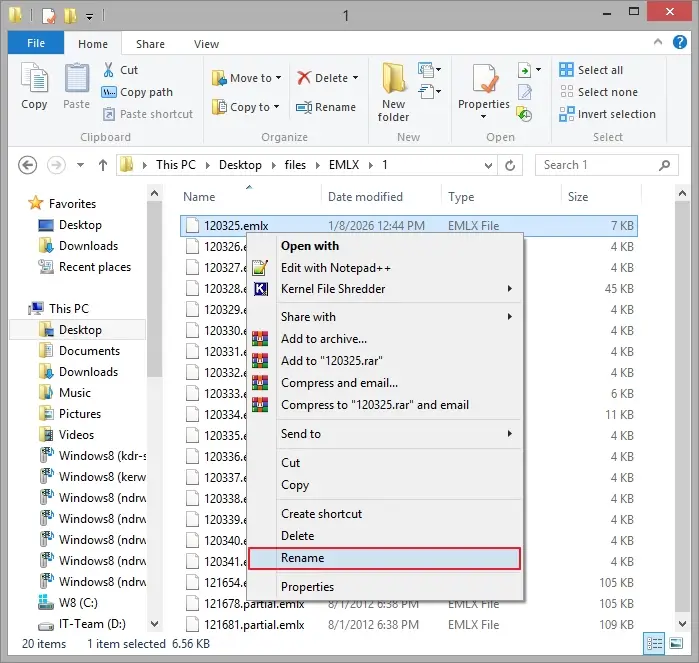This screenshot has width=699, height=663.
Task: Expand the address bar history dropdown
Action: (488, 165)
